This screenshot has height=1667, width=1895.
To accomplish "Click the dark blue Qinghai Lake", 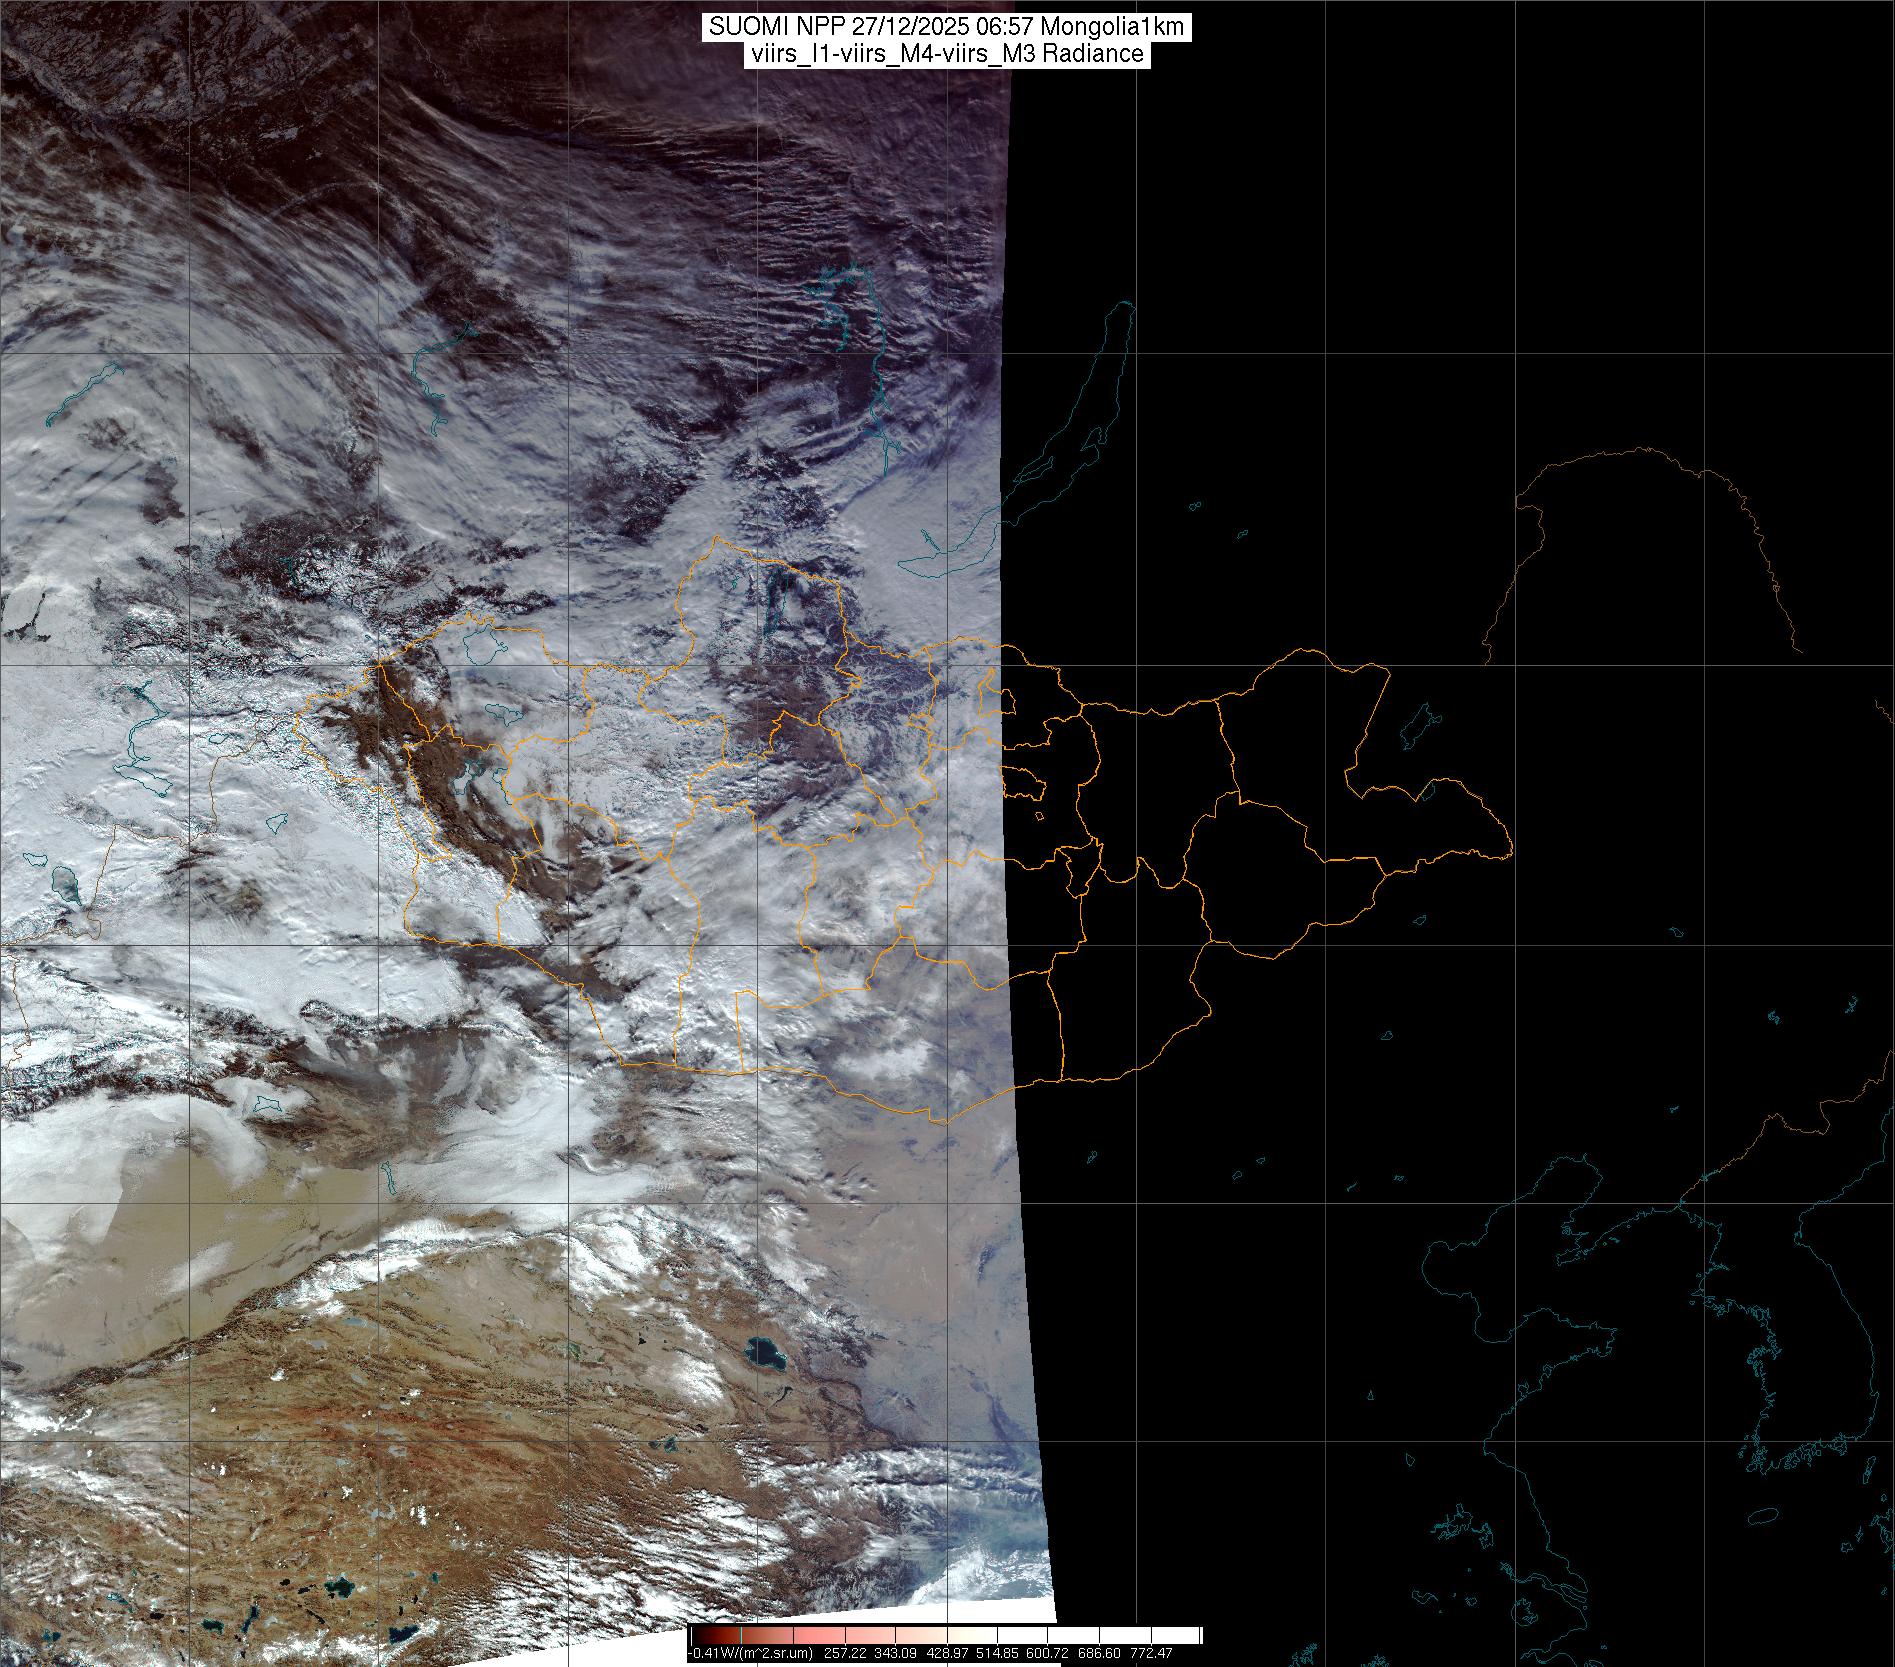I will (x=766, y=1357).
